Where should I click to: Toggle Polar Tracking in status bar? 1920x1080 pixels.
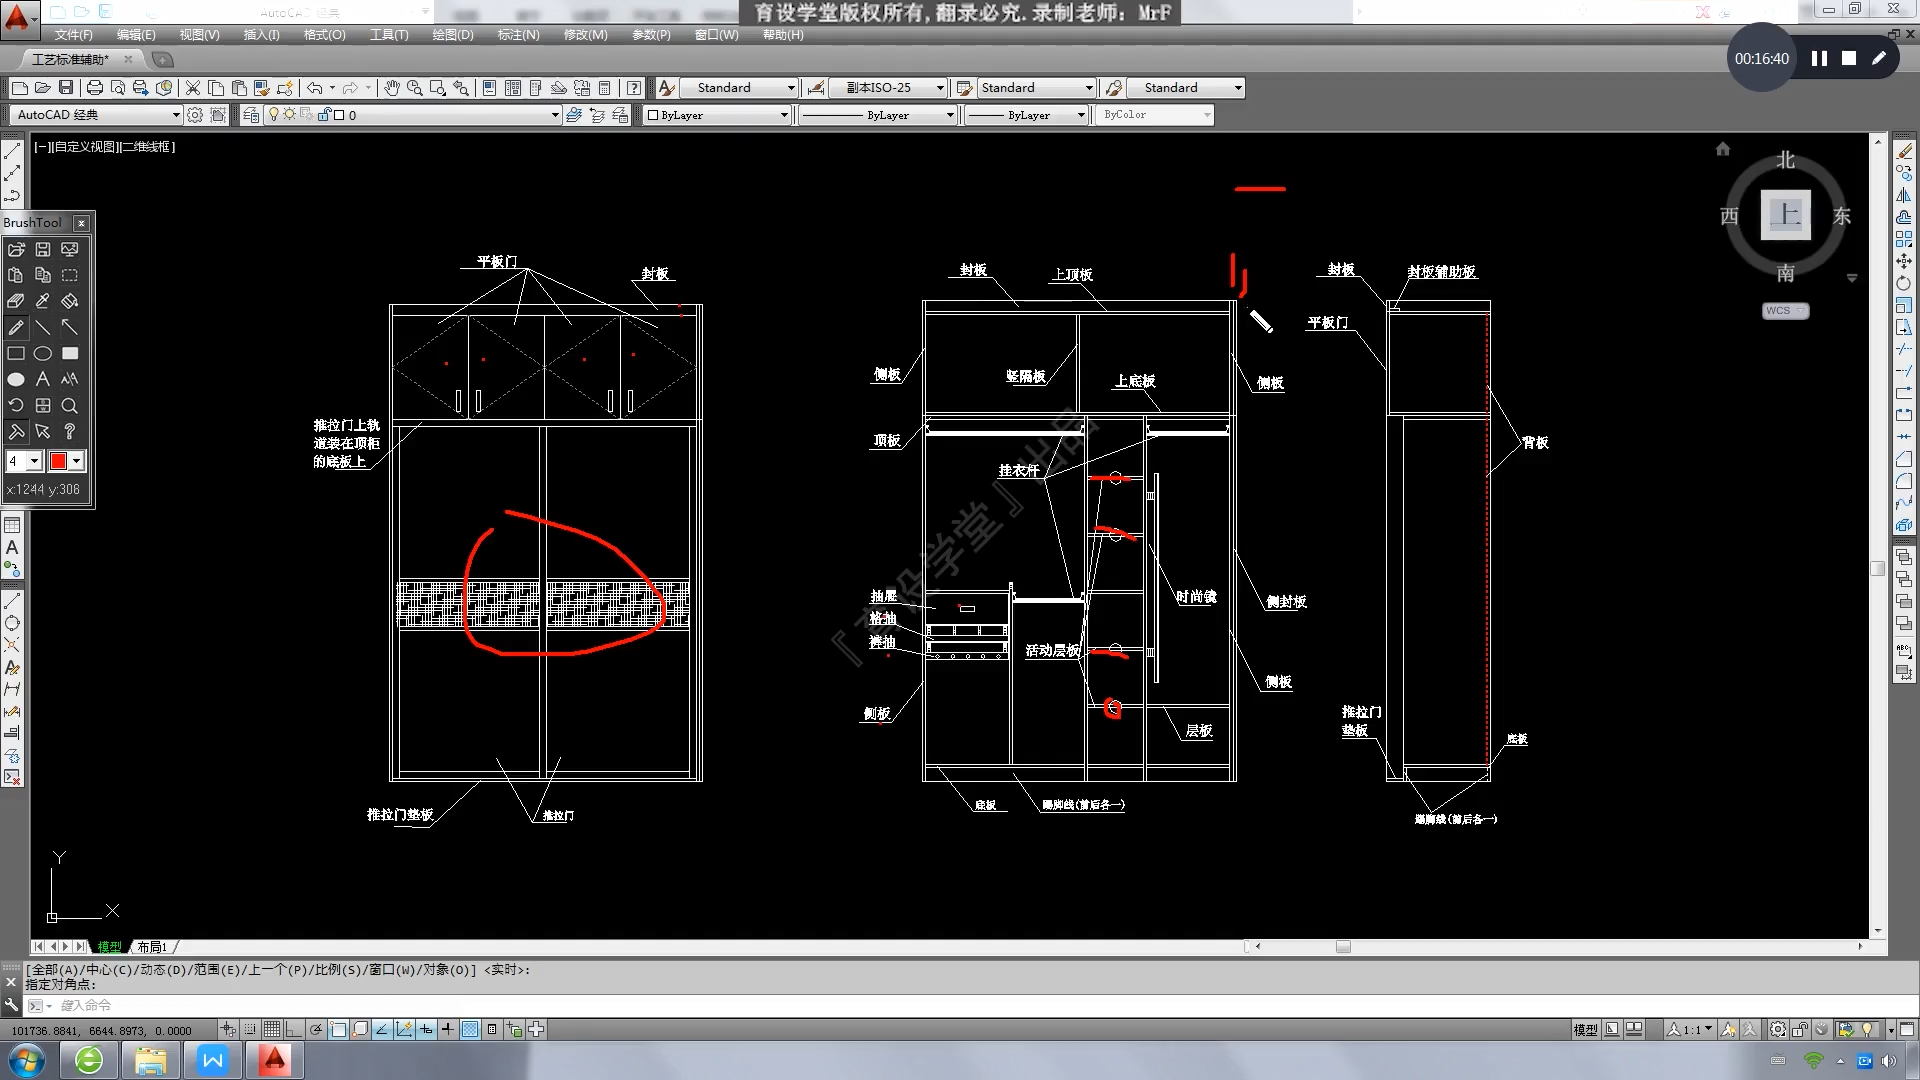point(316,1029)
